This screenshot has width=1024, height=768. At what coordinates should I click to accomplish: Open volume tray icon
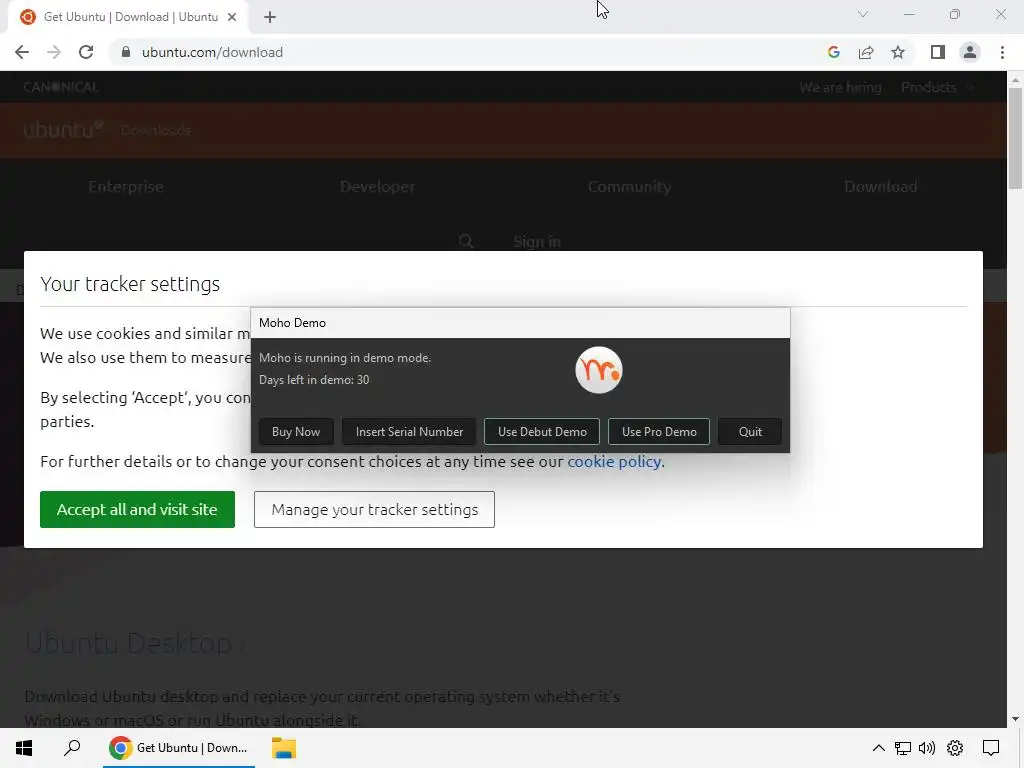927,748
